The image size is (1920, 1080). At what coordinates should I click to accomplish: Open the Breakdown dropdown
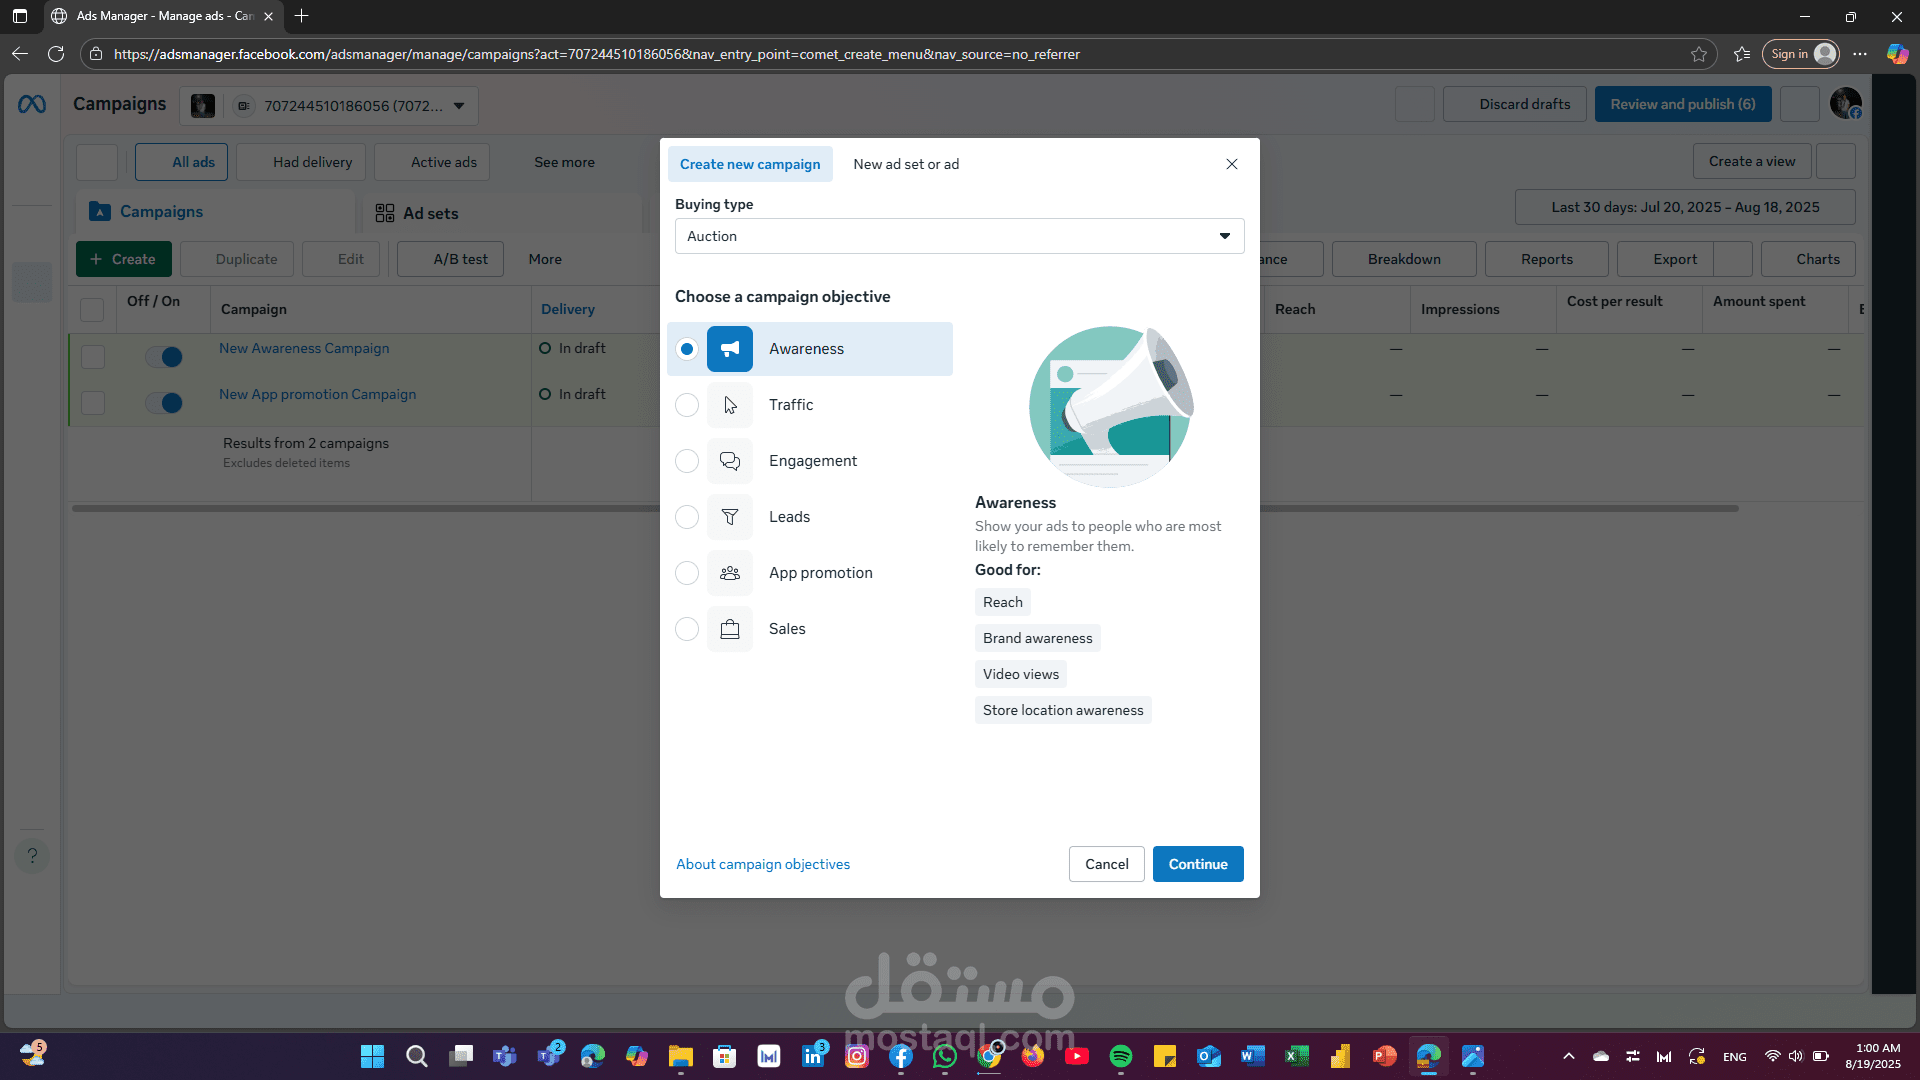tap(1404, 259)
